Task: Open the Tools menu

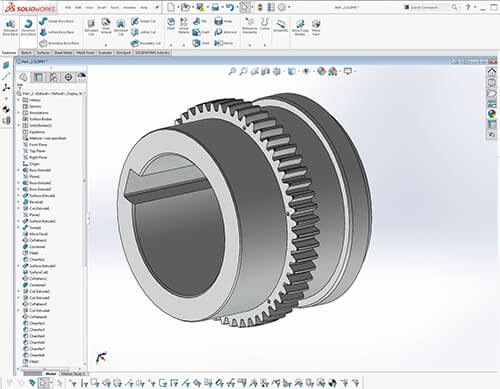Action: tap(115, 7)
